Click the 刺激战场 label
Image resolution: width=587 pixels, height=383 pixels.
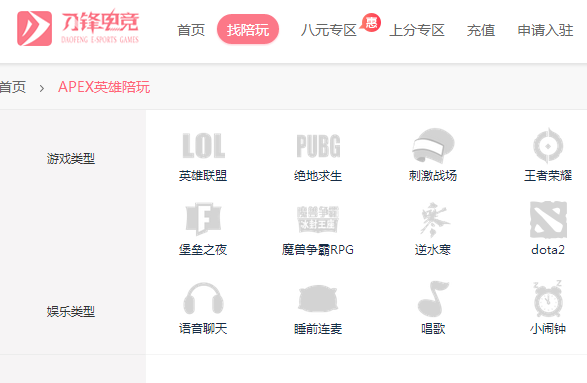(x=433, y=175)
